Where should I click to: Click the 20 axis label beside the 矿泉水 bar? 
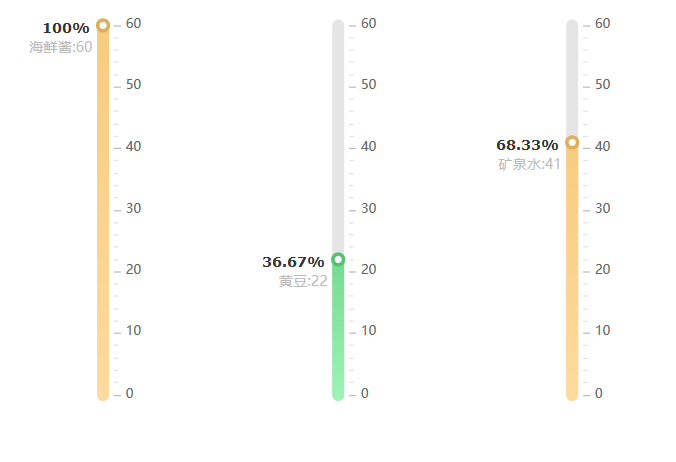pyautogui.click(x=602, y=269)
